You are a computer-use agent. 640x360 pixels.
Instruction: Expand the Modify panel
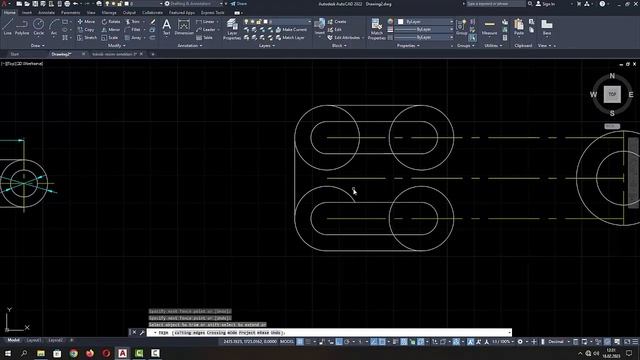(x=117, y=46)
